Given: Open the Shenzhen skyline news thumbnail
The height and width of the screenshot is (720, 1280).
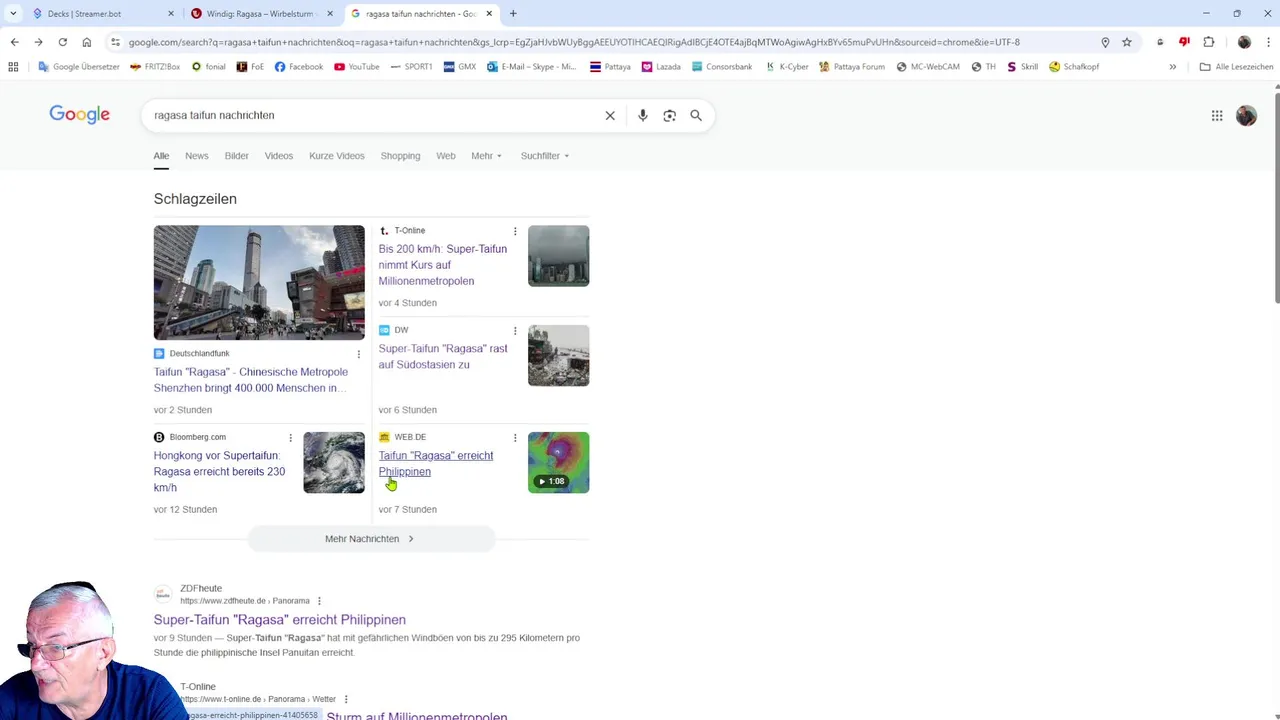Looking at the screenshot, I should click(259, 283).
